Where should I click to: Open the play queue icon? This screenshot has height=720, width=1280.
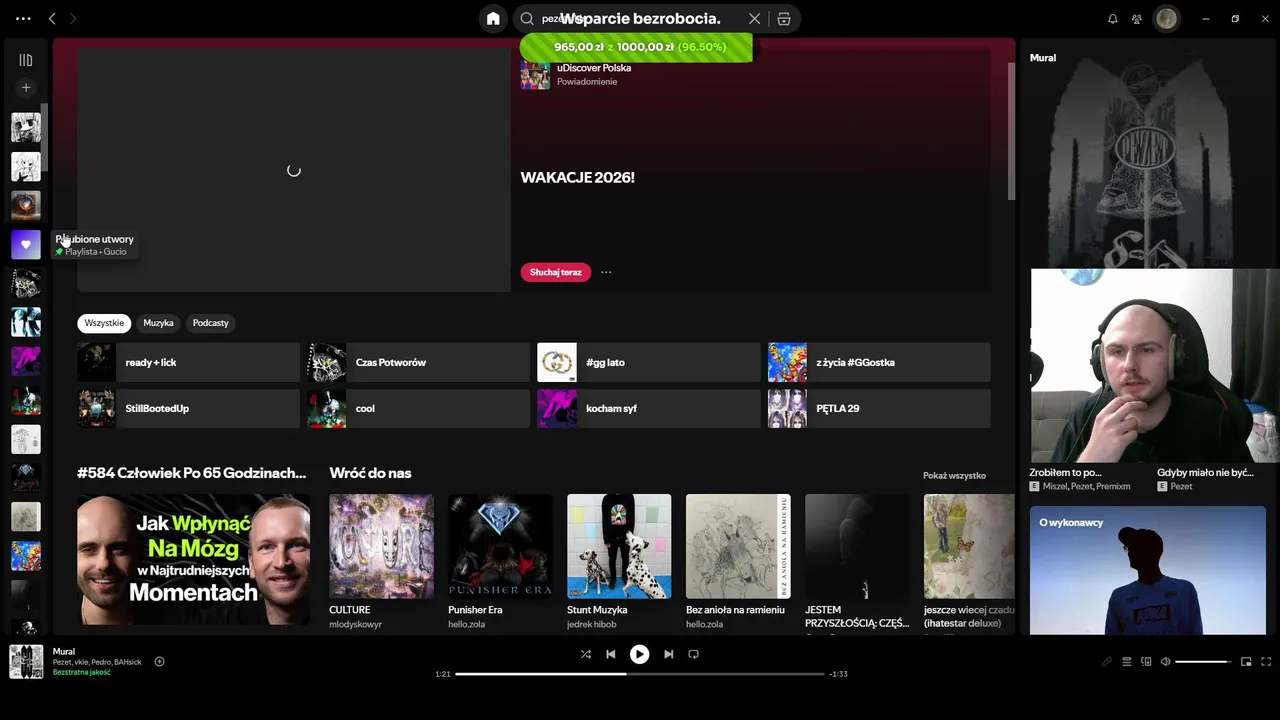click(1126, 661)
